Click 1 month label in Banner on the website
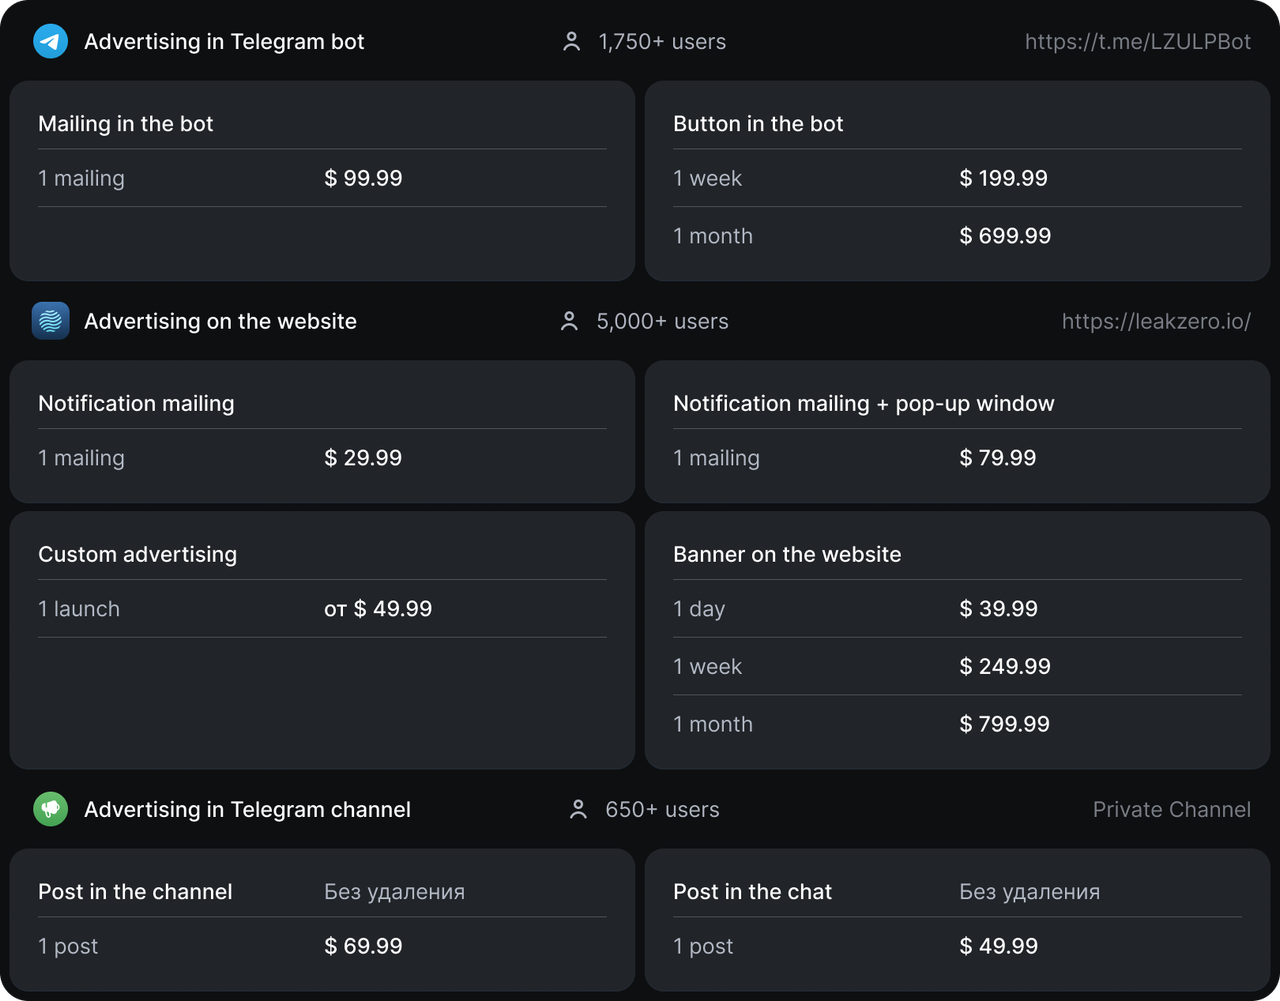This screenshot has width=1280, height=1001. (713, 725)
